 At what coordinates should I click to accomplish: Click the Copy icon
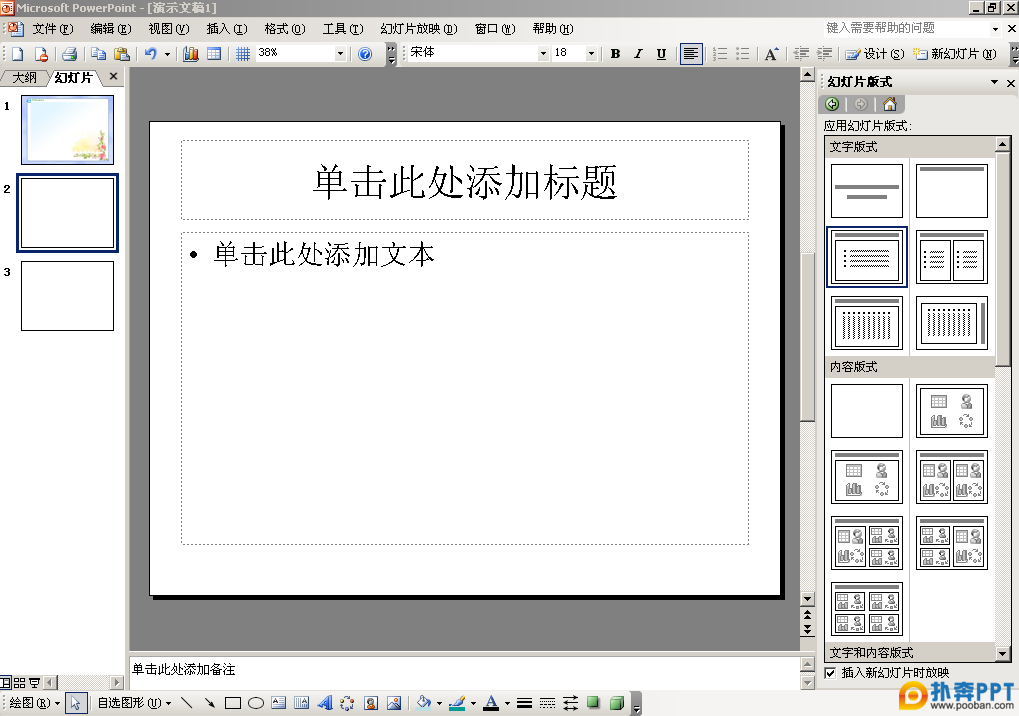(x=98, y=54)
